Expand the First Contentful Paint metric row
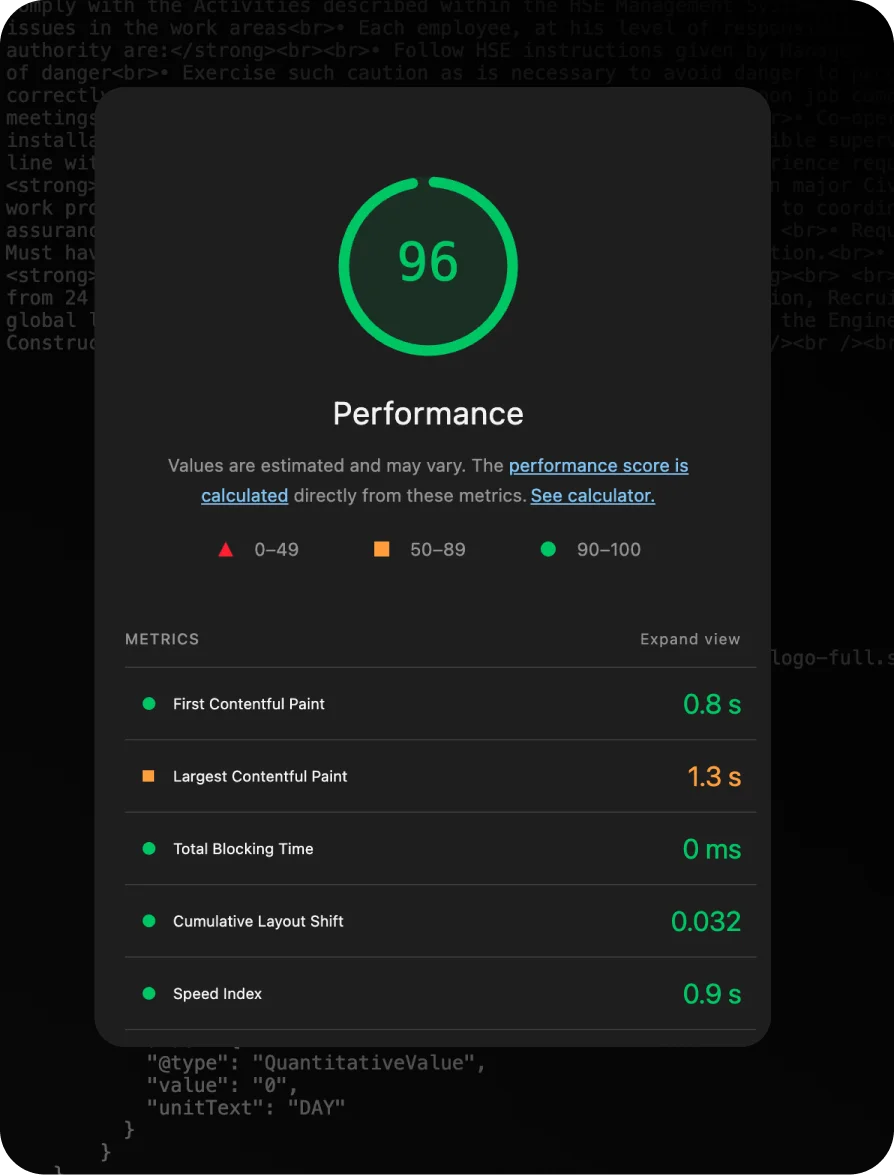The width and height of the screenshot is (894, 1175). point(249,704)
